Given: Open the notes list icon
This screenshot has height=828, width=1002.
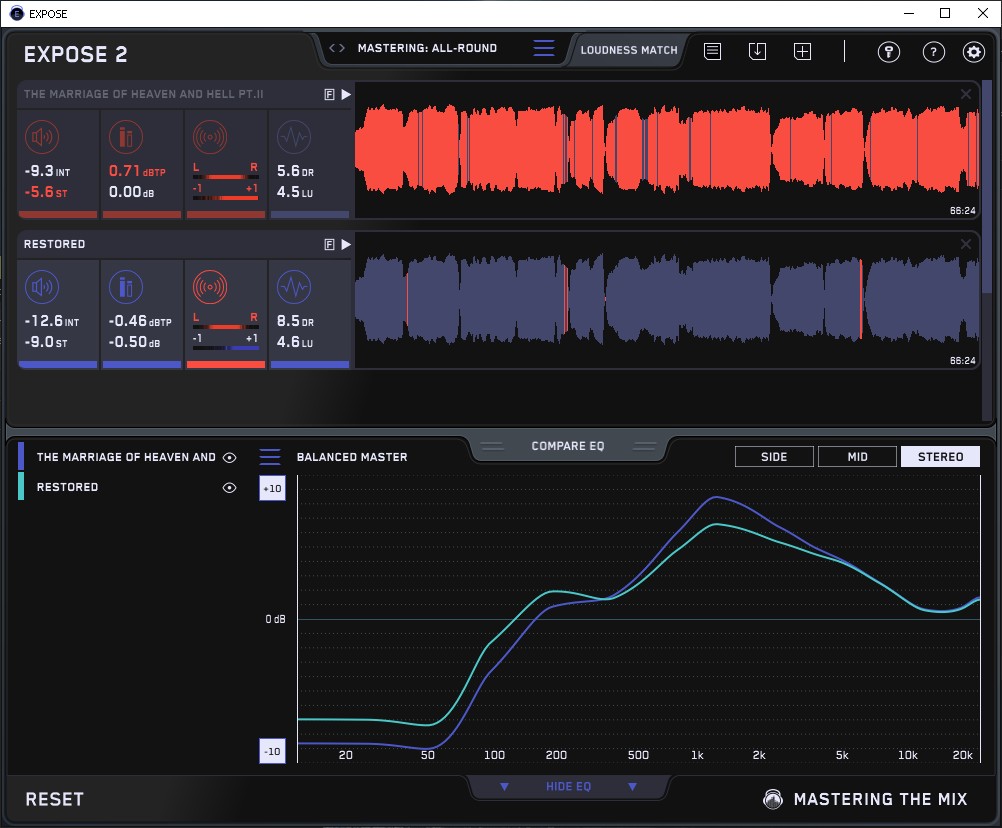Looking at the screenshot, I should 712,51.
